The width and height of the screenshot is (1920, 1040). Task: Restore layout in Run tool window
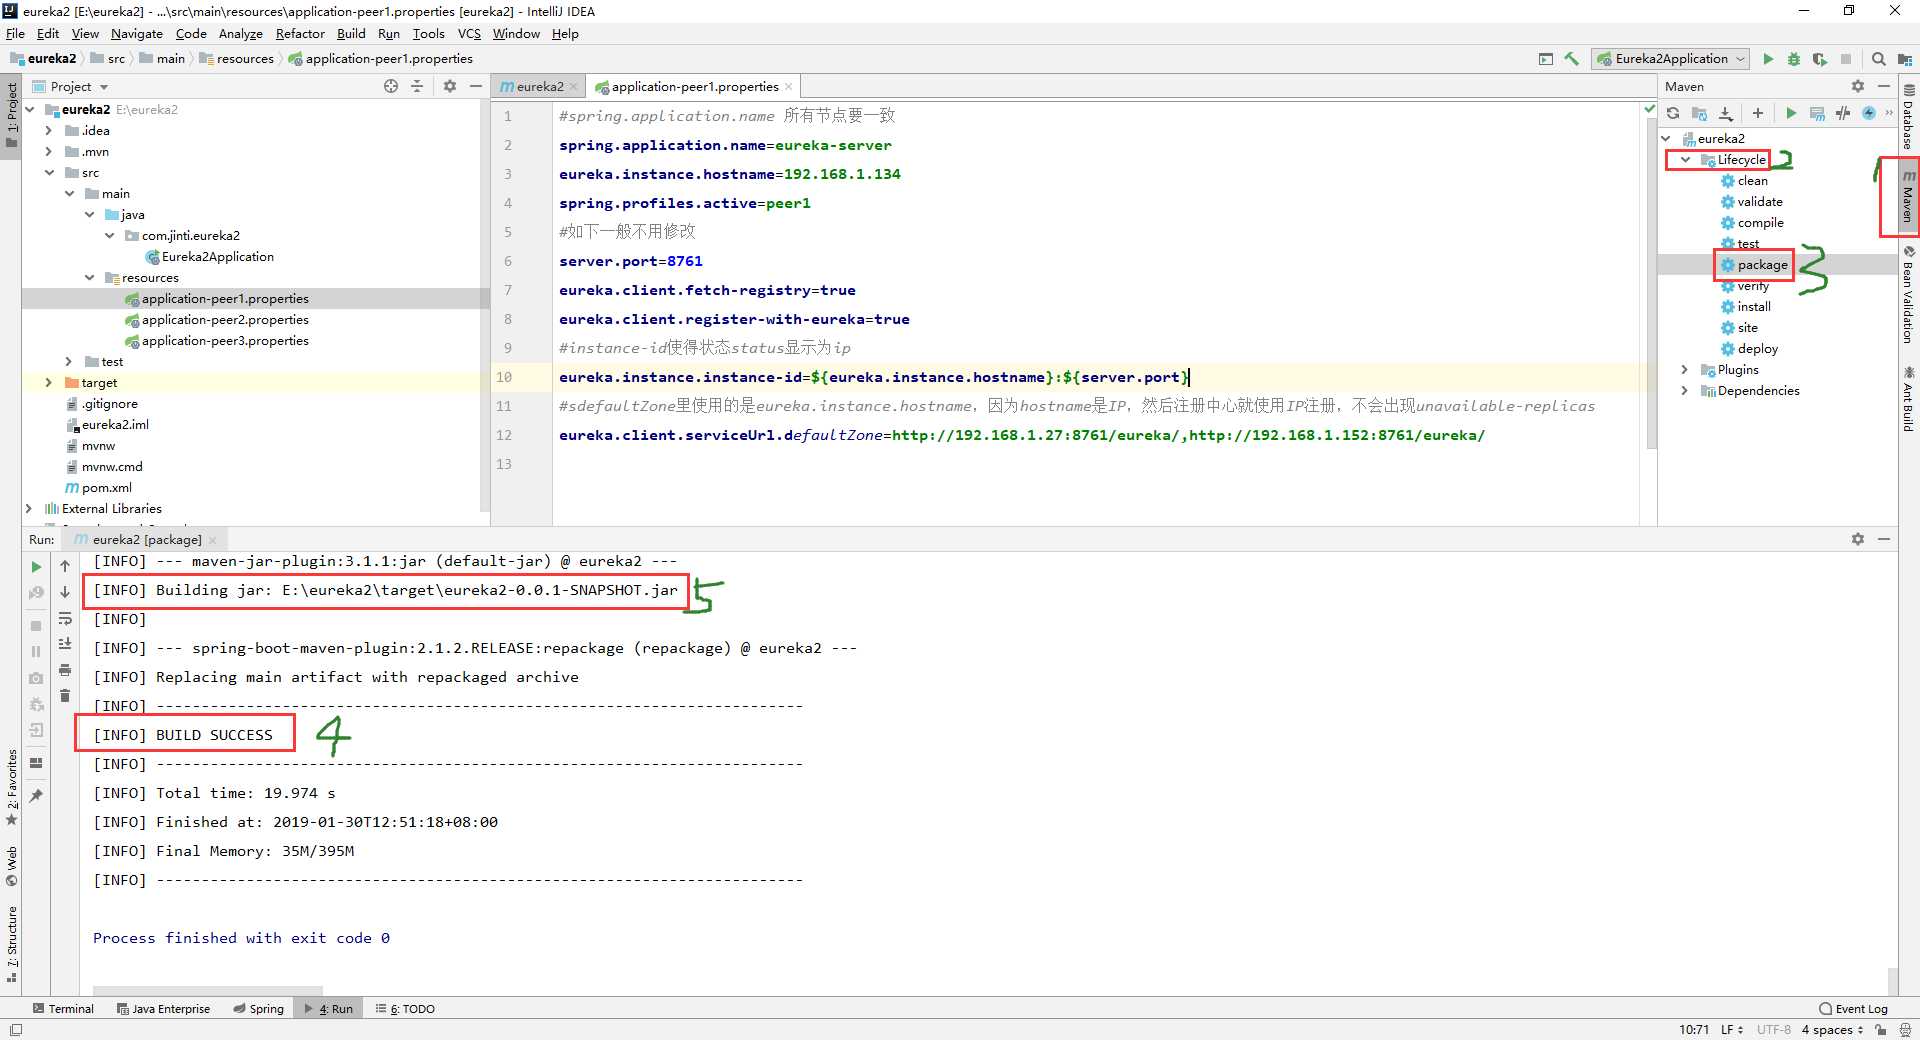37,762
